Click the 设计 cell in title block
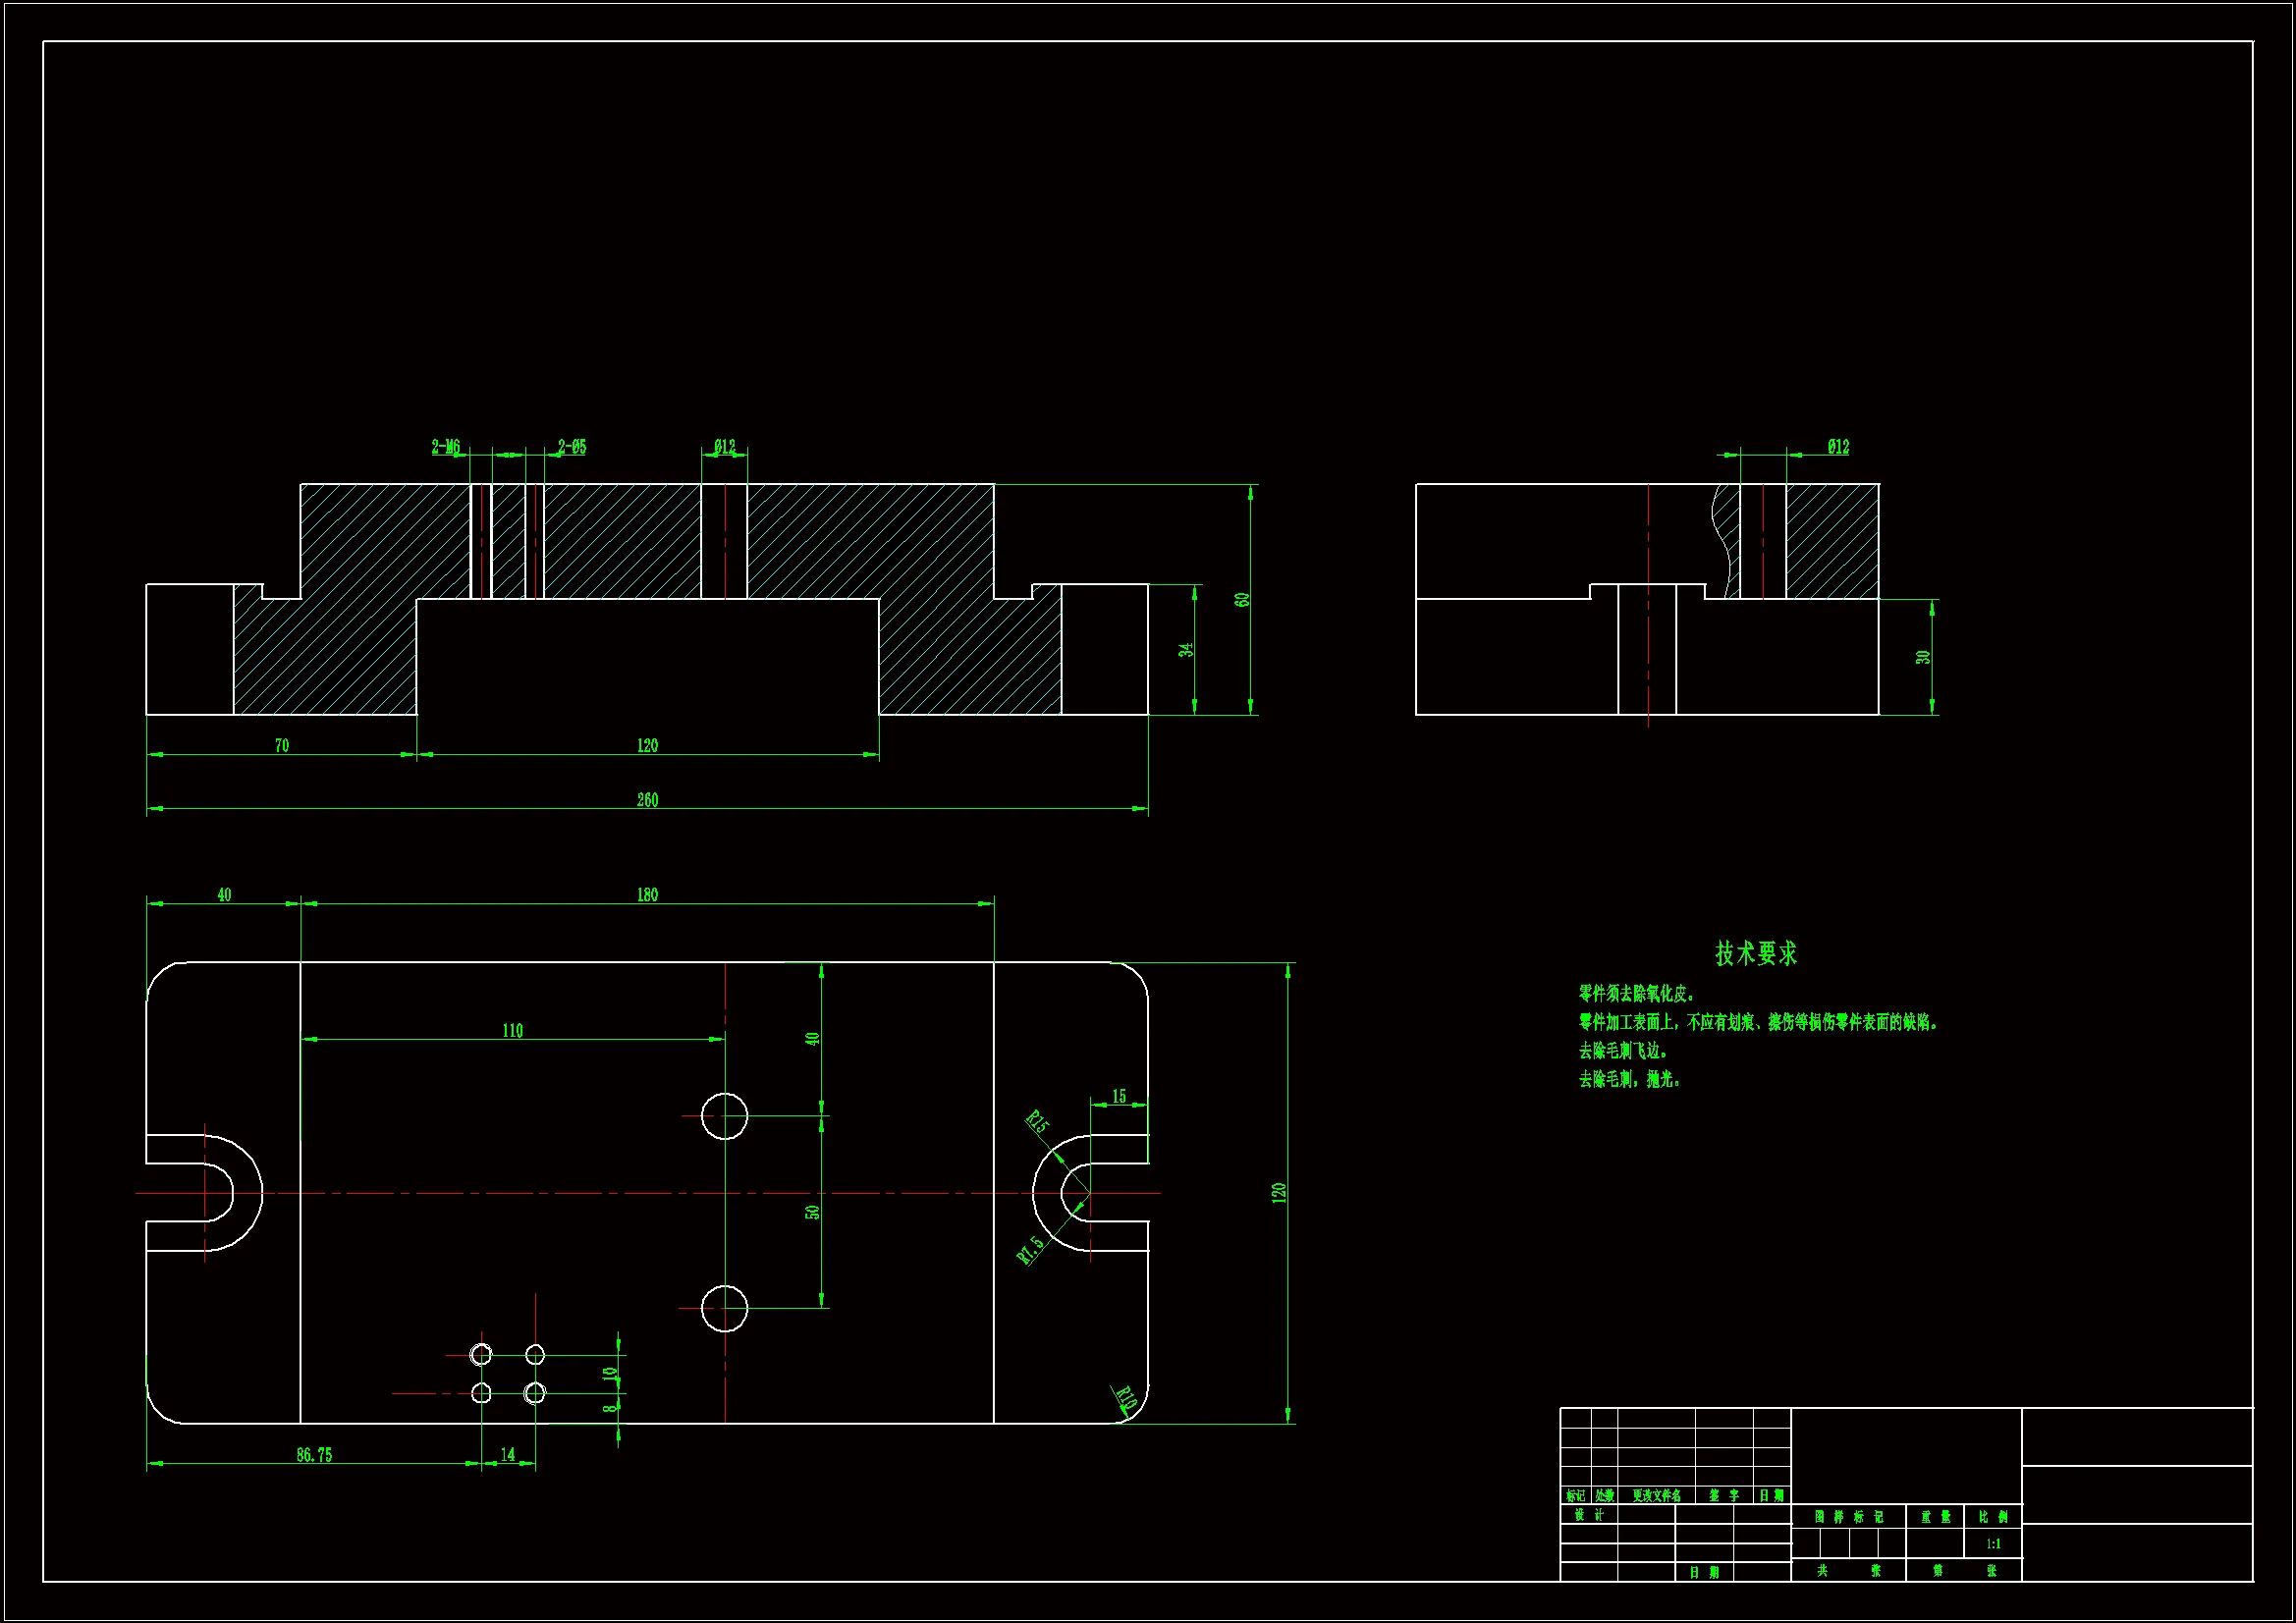Screen dimensions: 2296x1623 pos(1589,1515)
